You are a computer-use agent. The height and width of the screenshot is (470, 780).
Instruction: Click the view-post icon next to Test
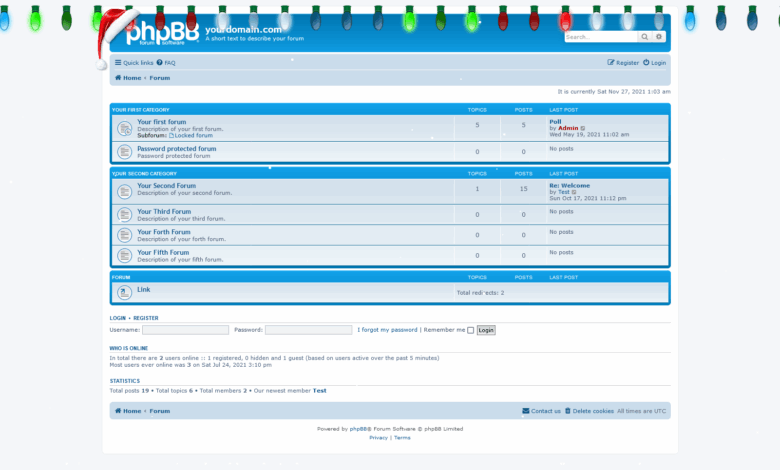pyautogui.click(x=574, y=192)
